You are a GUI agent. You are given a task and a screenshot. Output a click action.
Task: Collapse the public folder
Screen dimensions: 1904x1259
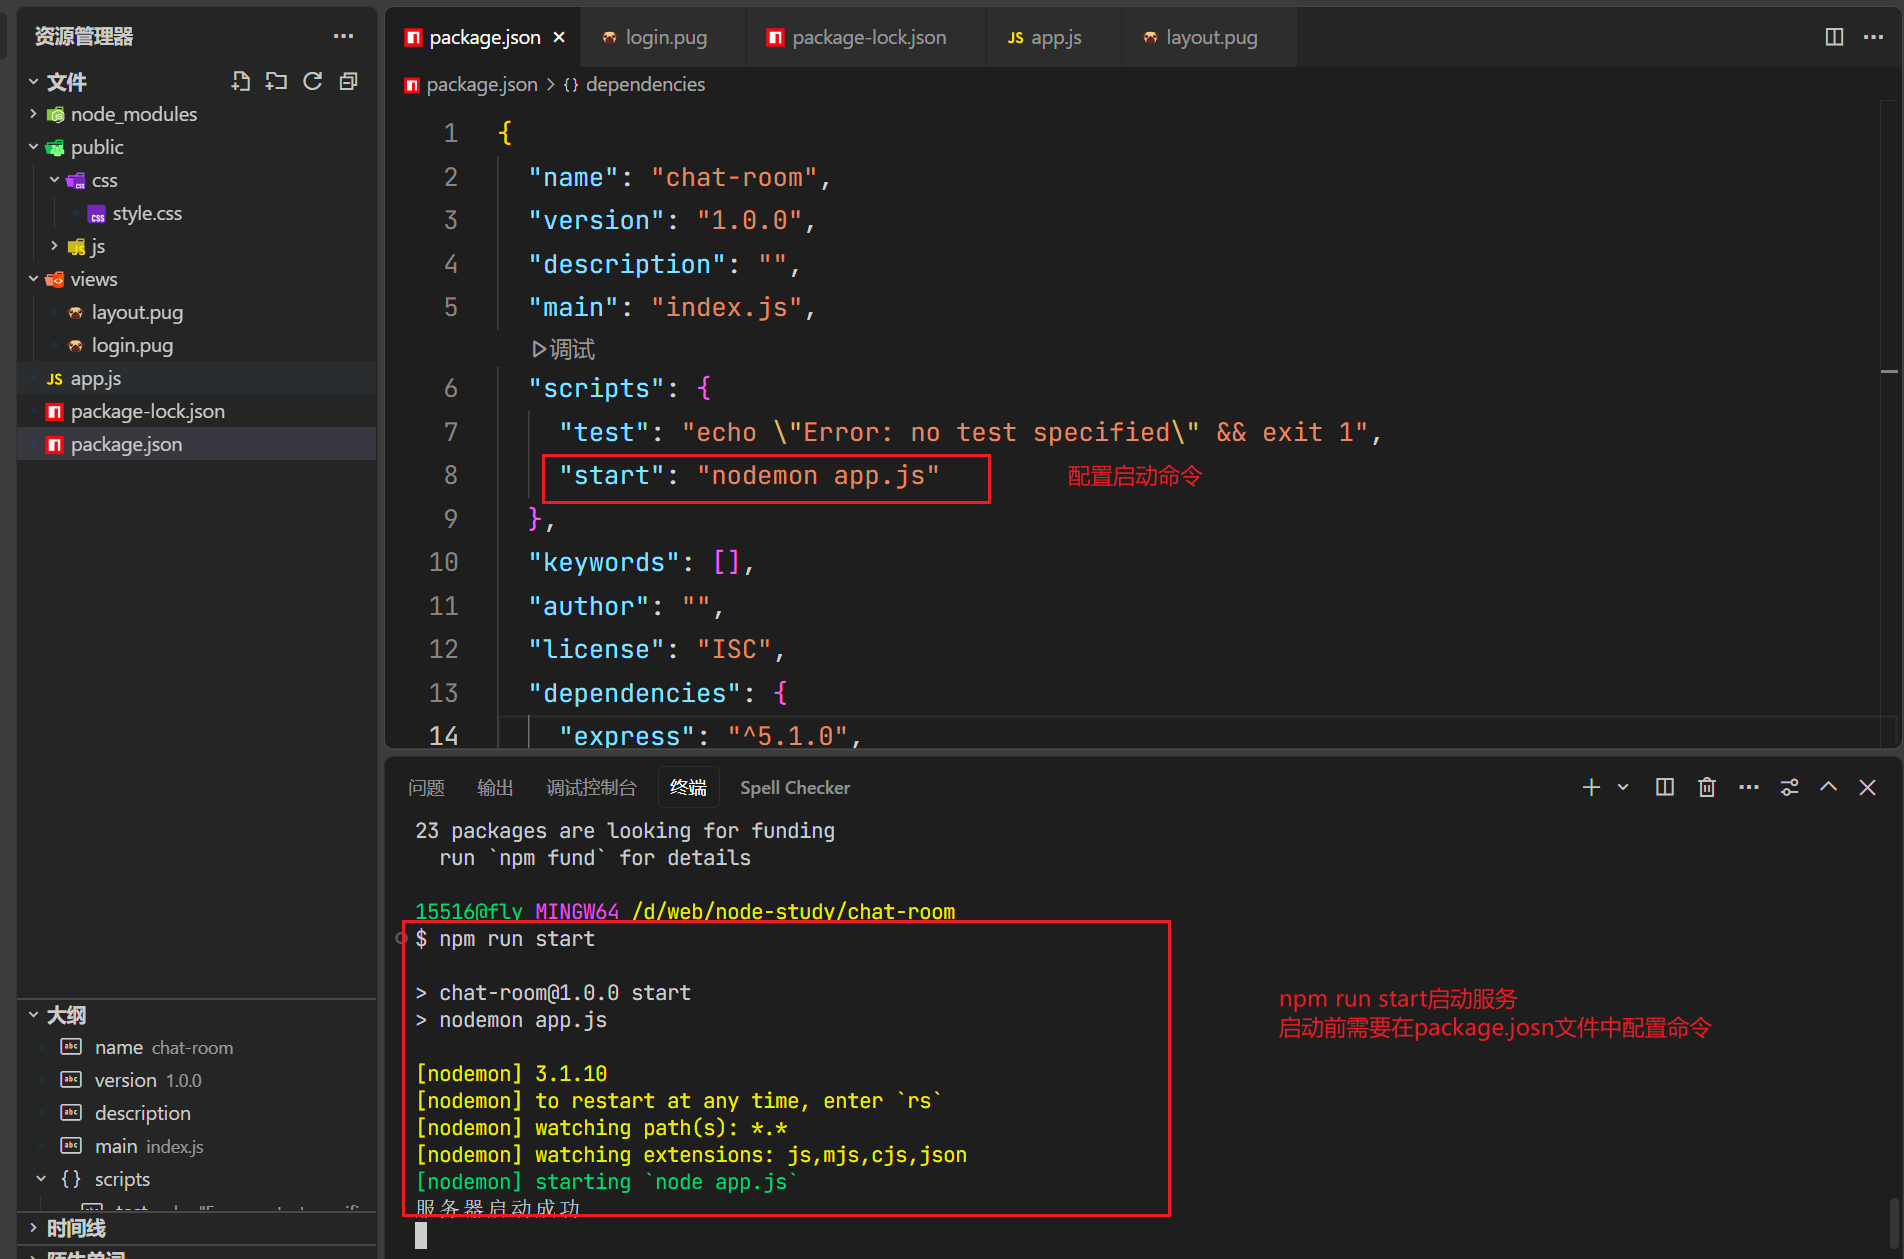[x=196, y=147]
